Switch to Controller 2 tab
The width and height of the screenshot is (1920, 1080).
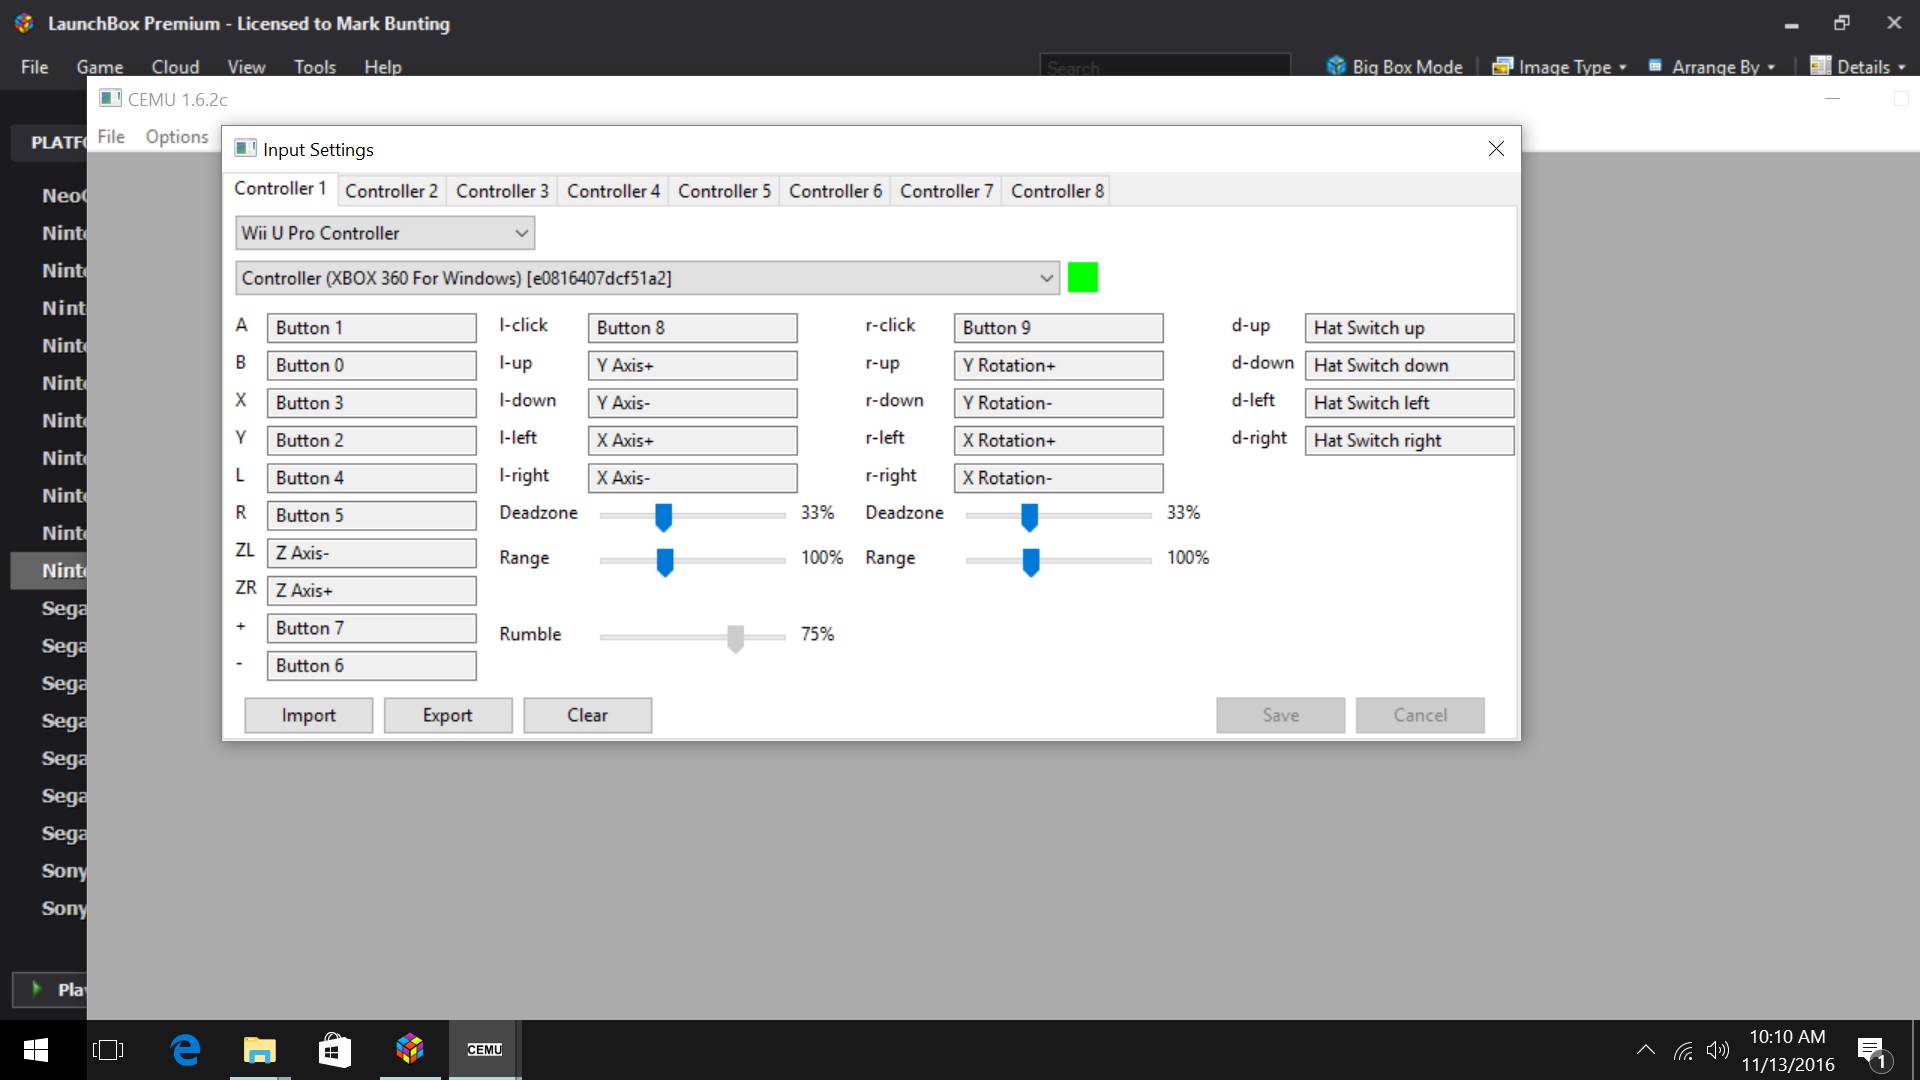pos(391,191)
